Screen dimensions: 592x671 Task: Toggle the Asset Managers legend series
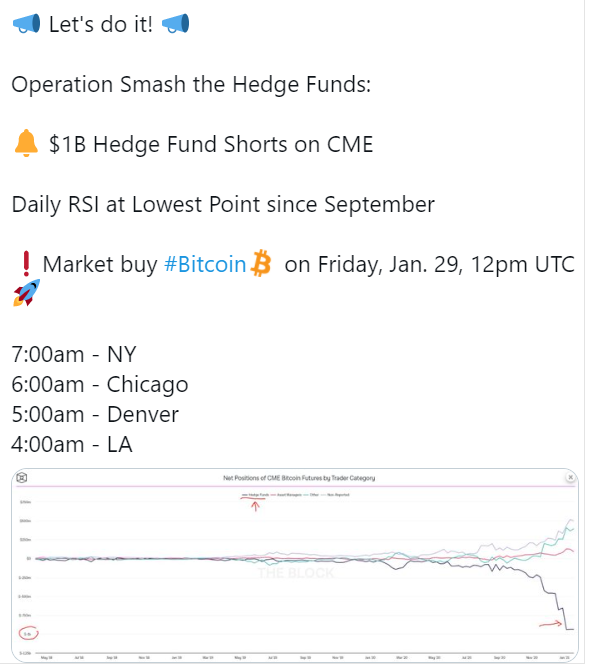click(x=286, y=495)
